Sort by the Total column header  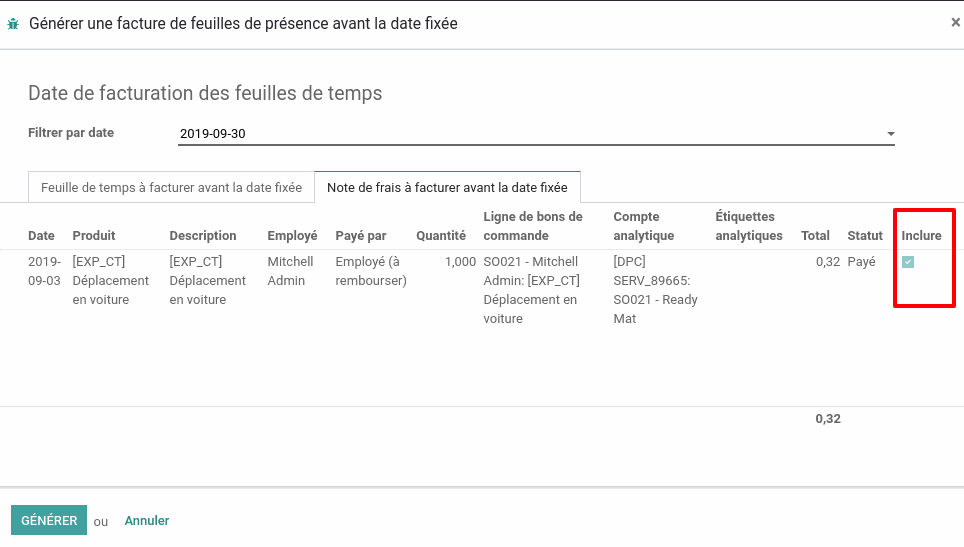coord(815,235)
